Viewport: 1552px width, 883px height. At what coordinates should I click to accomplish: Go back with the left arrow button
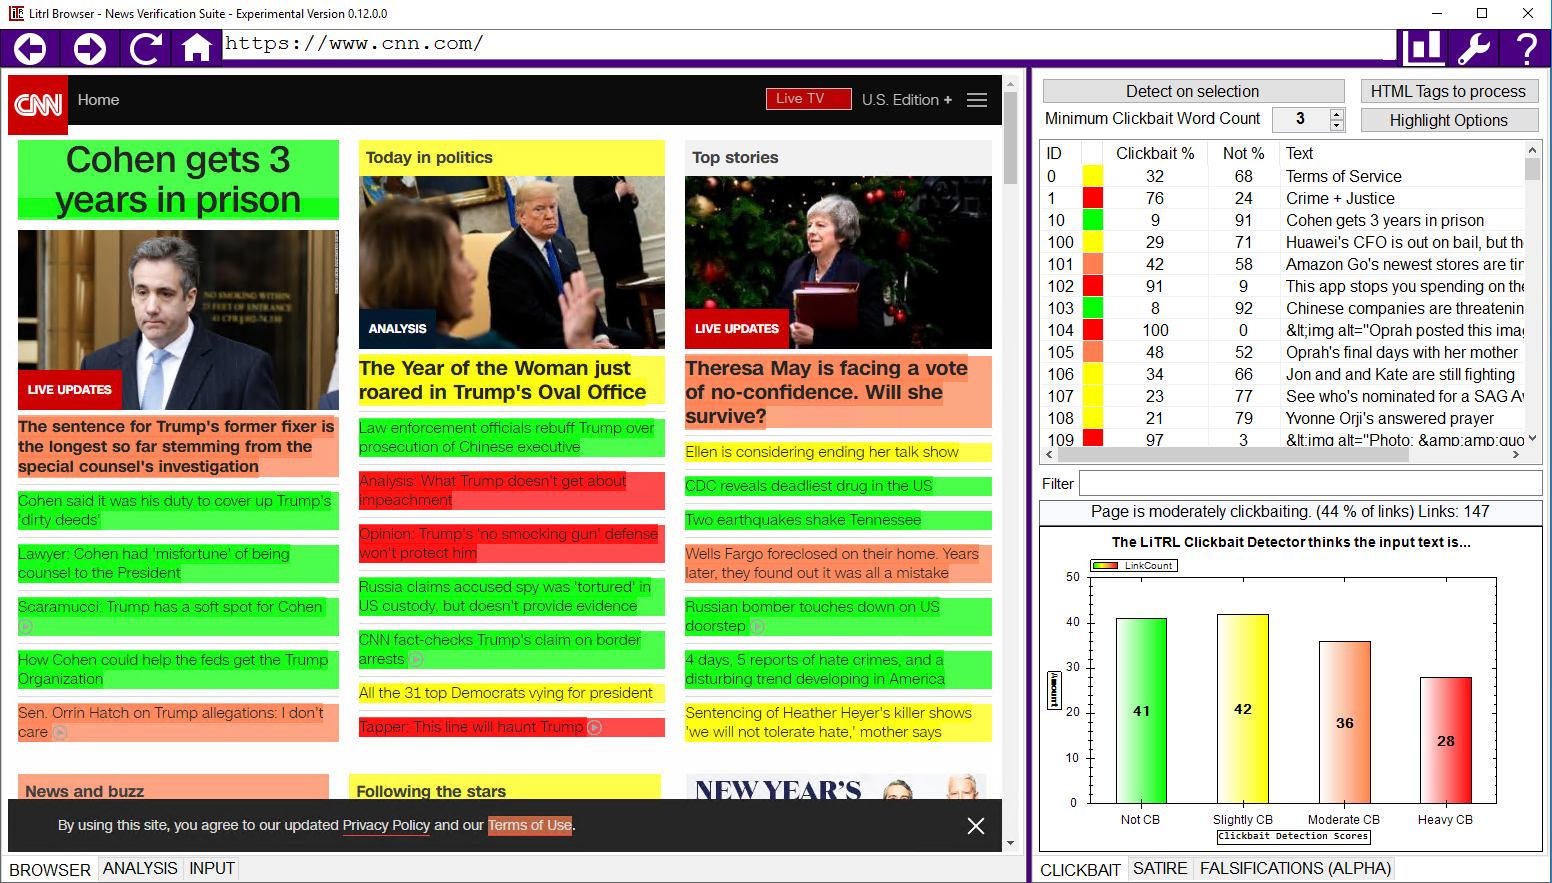point(30,48)
